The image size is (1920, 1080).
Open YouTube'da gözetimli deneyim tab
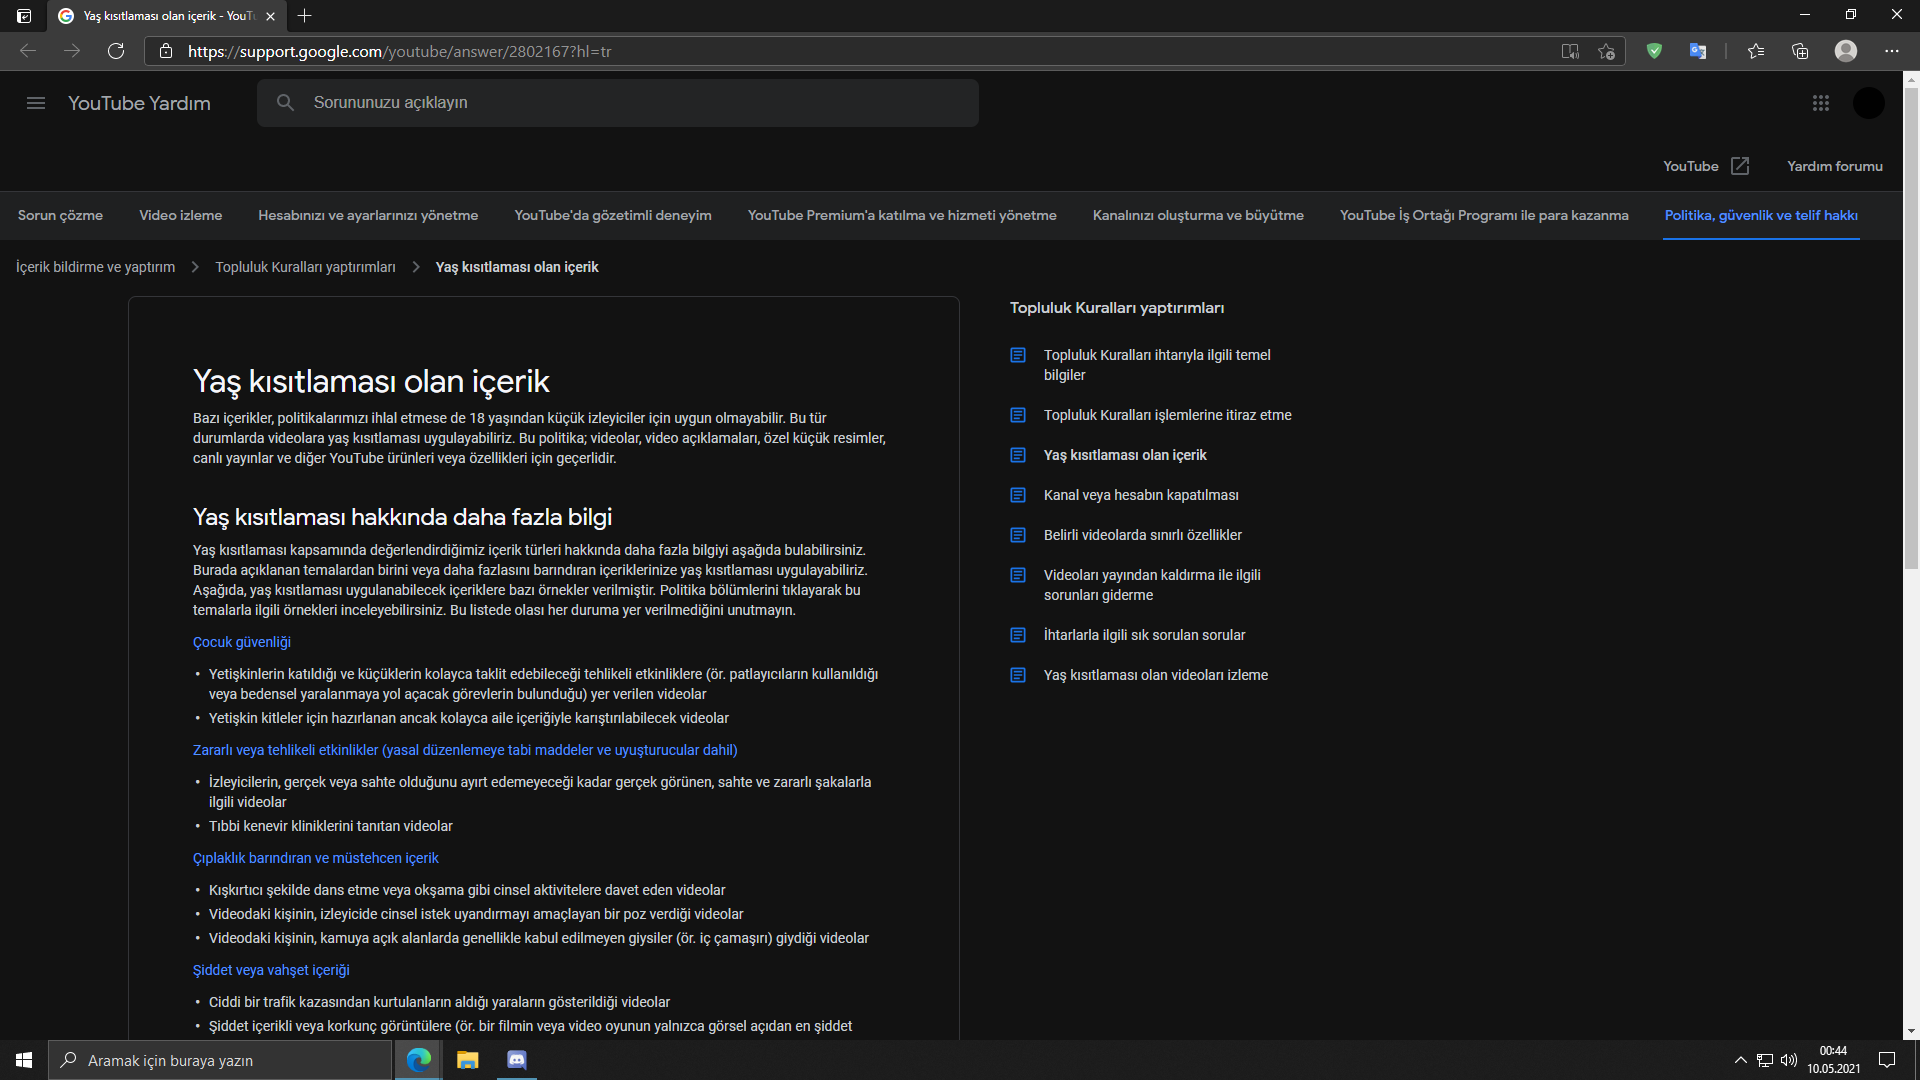click(613, 215)
